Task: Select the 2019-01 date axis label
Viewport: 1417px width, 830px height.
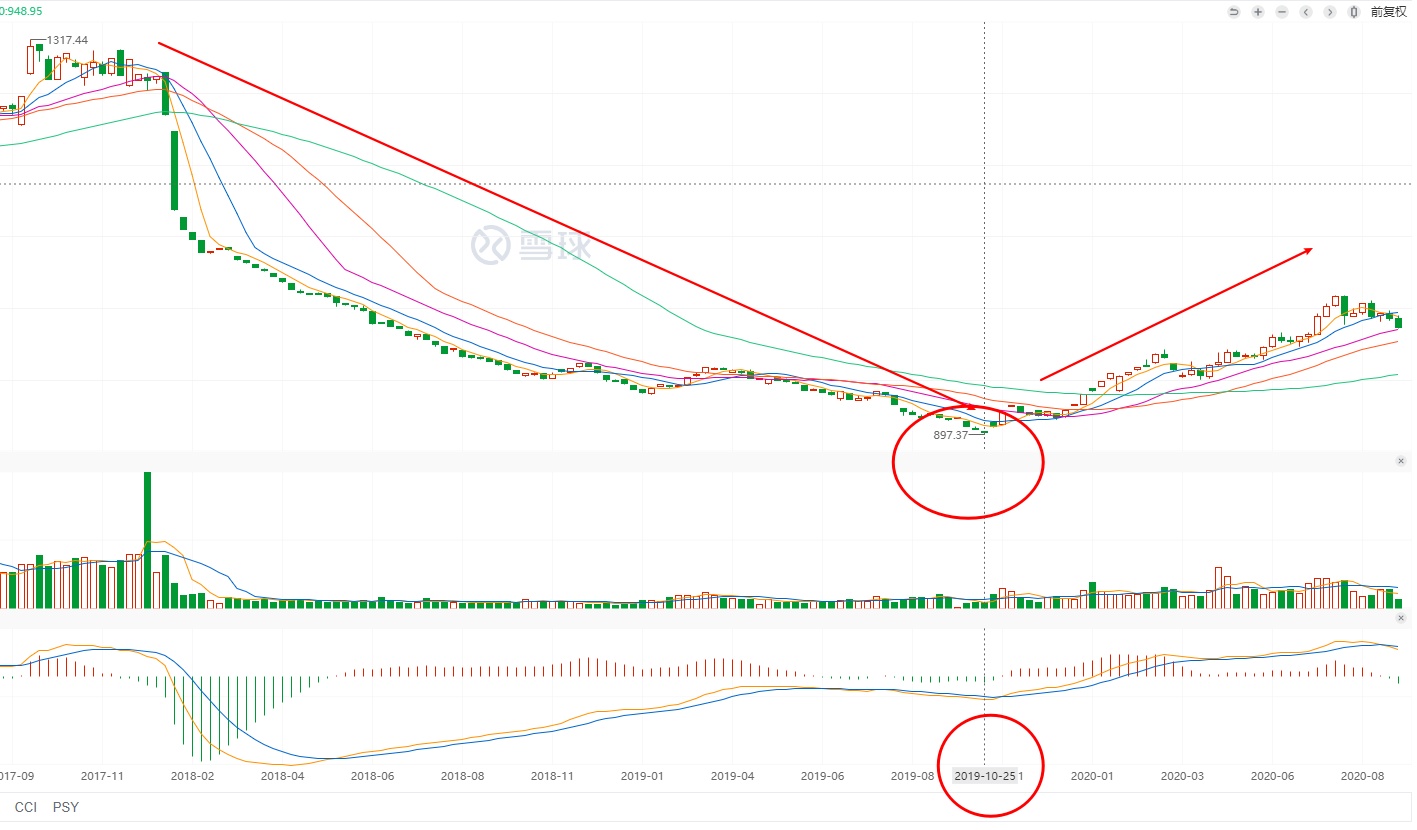Action: (x=642, y=776)
